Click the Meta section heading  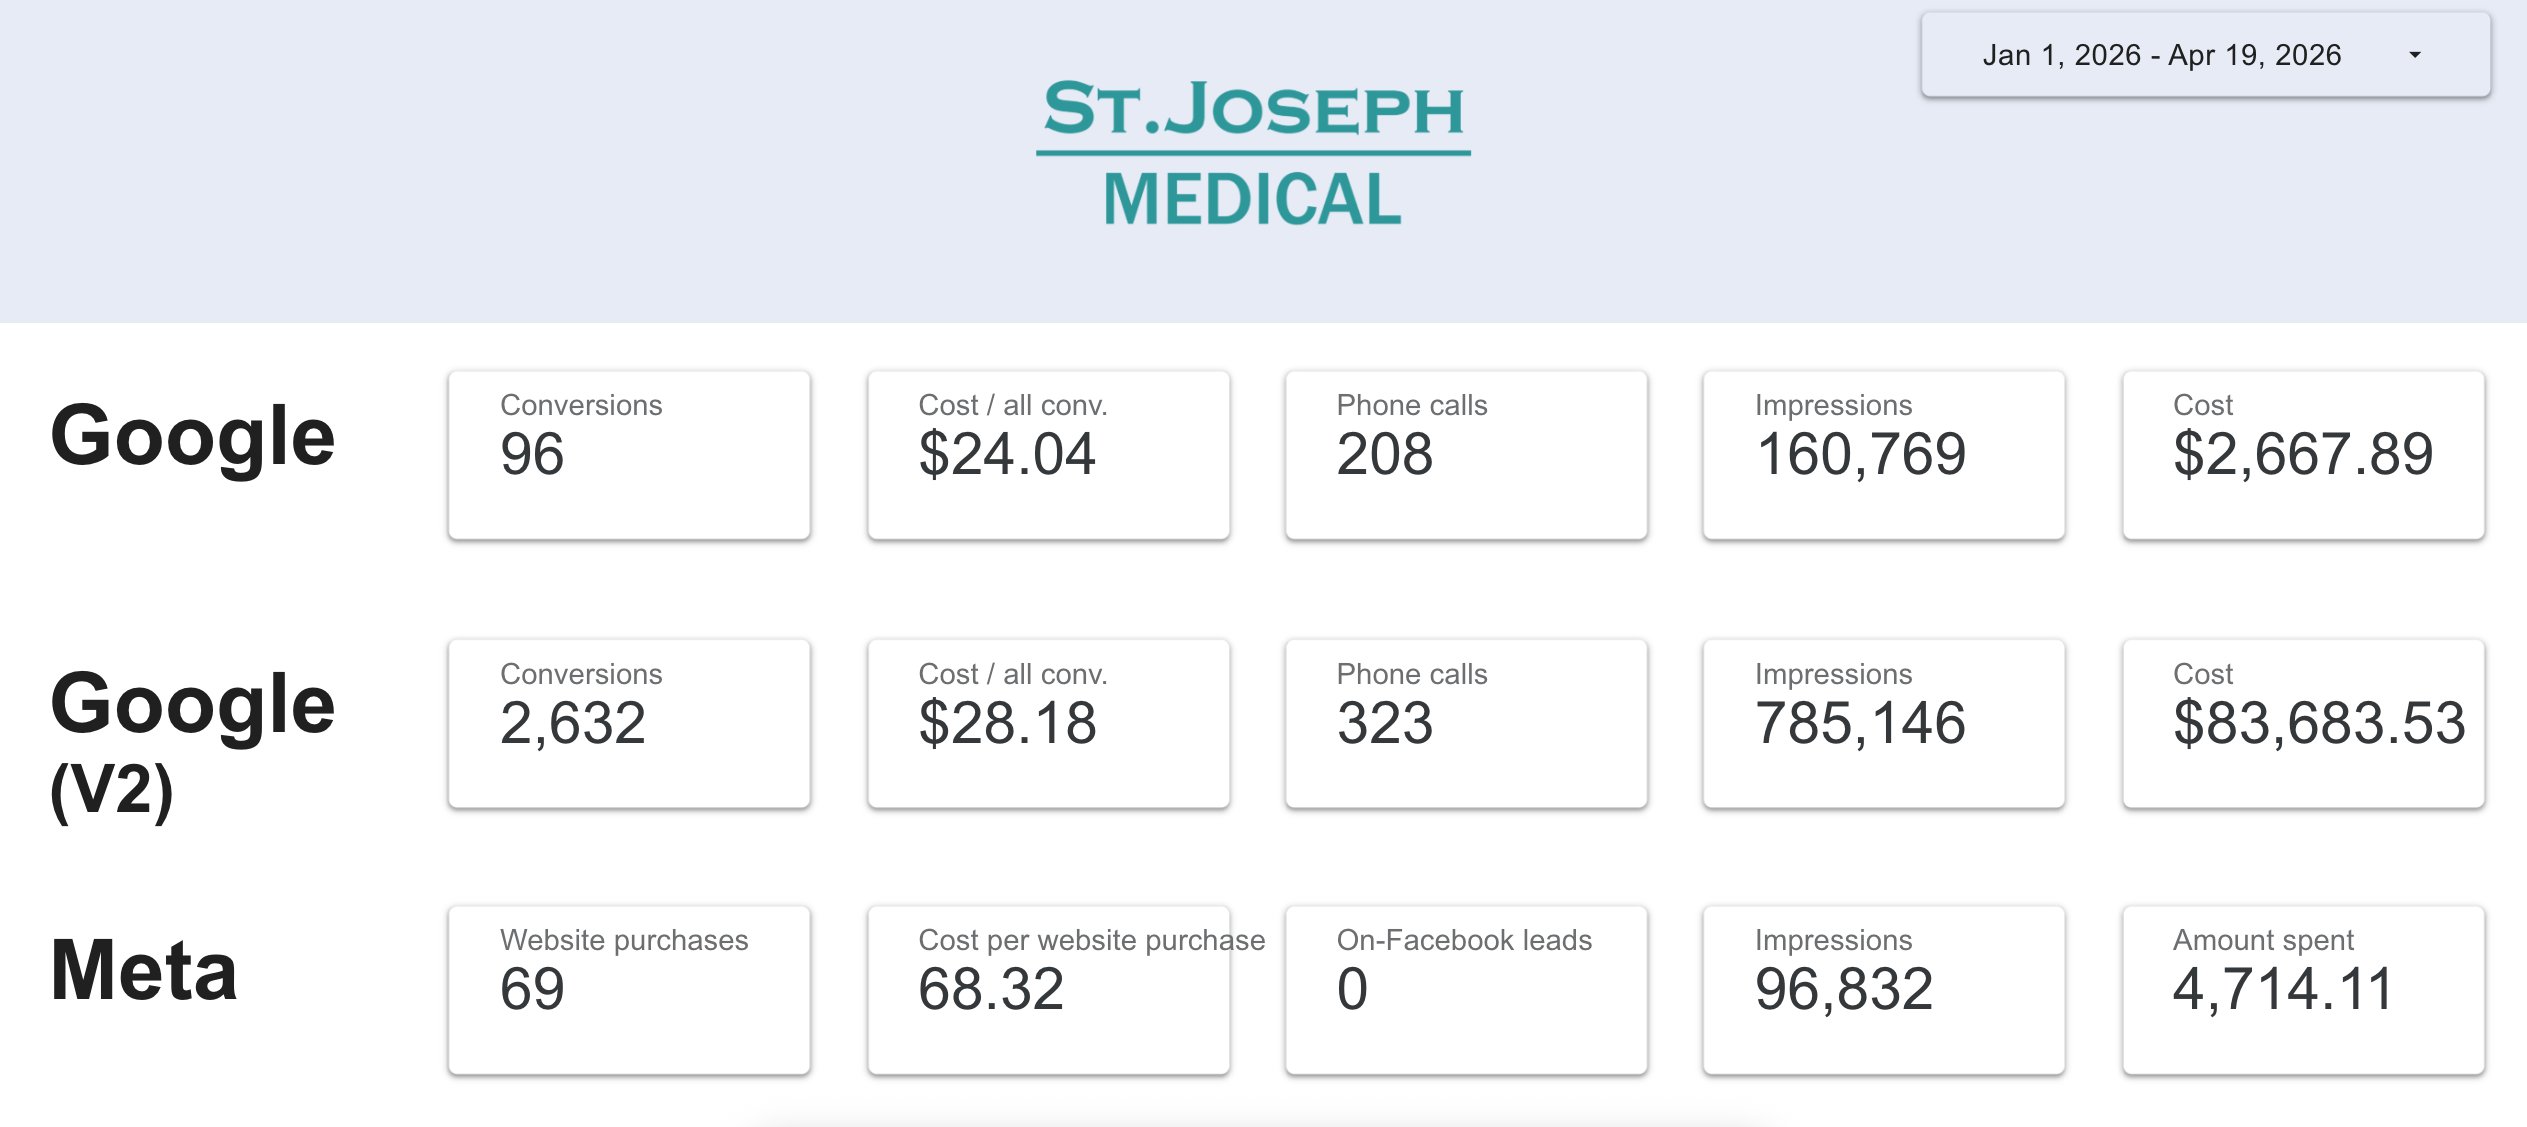[x=144, y=970]
